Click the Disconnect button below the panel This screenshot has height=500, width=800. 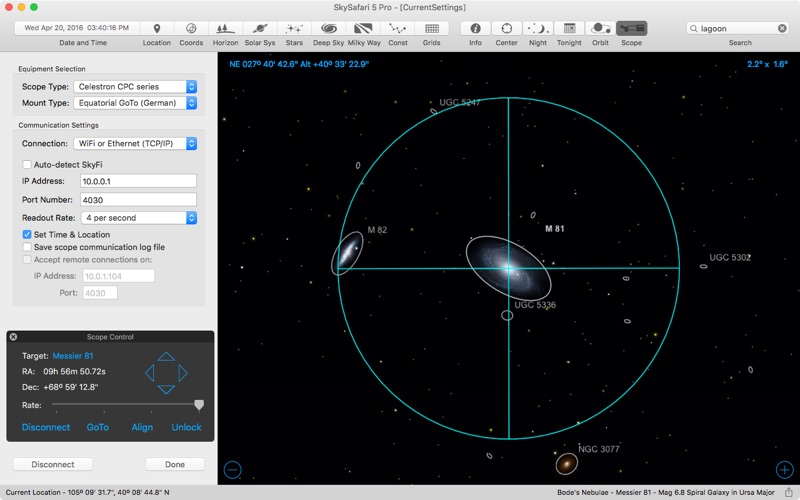point(53,464)
